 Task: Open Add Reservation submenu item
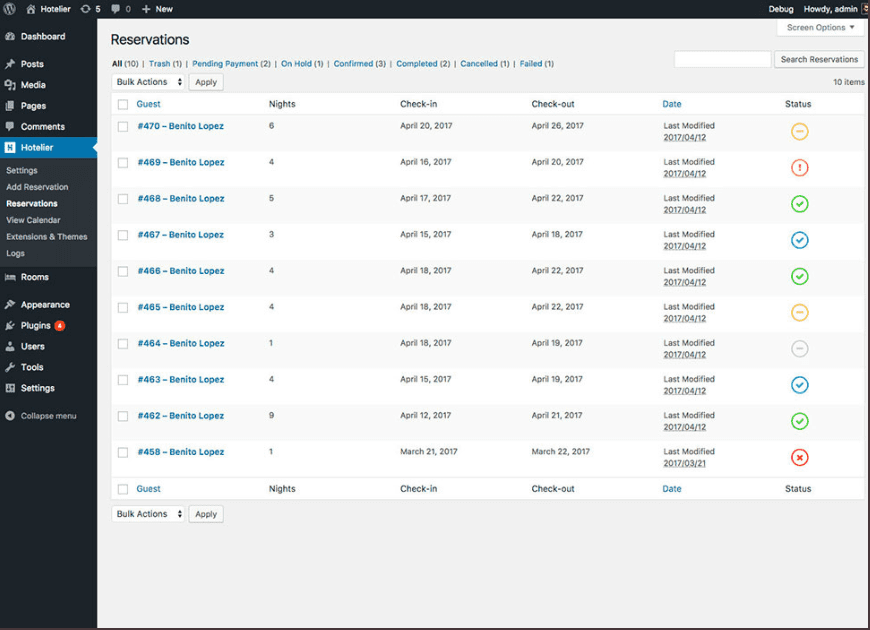(37, 187)
